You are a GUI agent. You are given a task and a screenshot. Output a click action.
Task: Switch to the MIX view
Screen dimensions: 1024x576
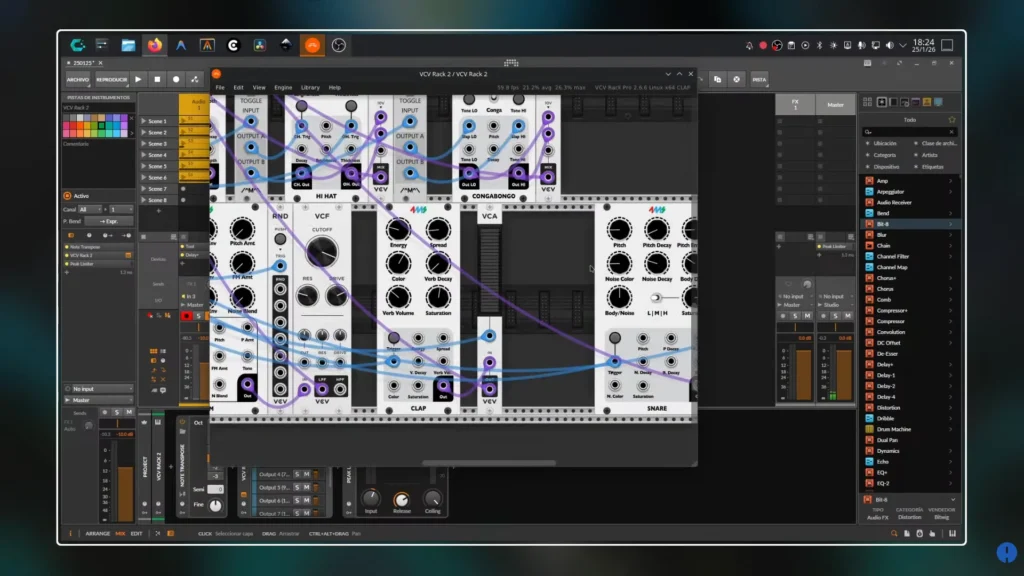click(120, 534)
